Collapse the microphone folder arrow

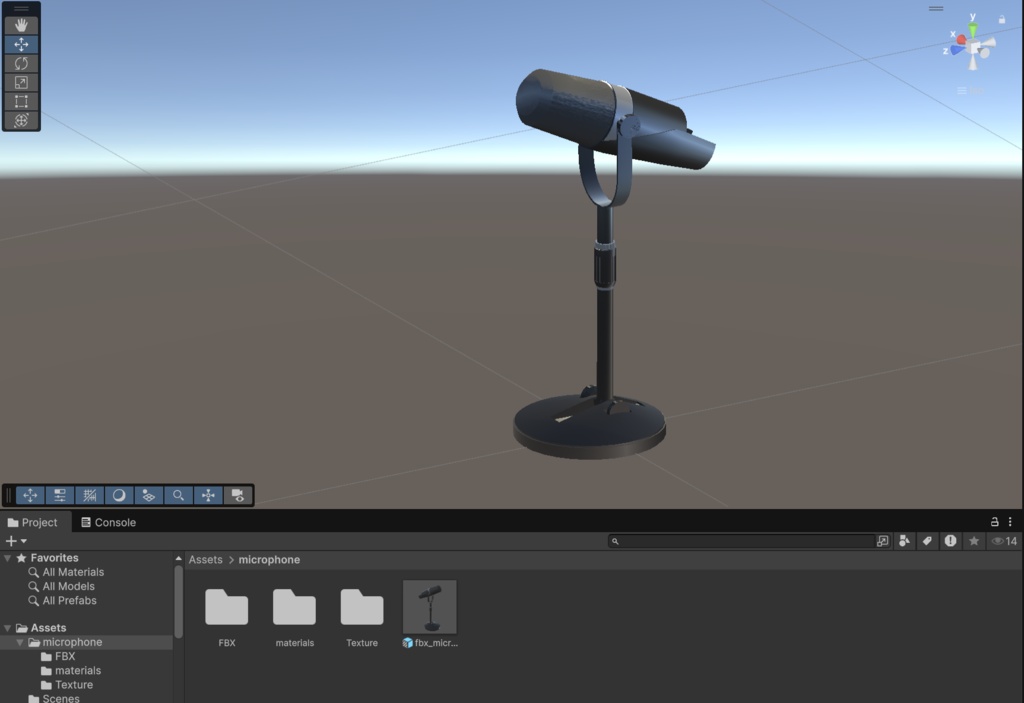(x=20, y=642)
